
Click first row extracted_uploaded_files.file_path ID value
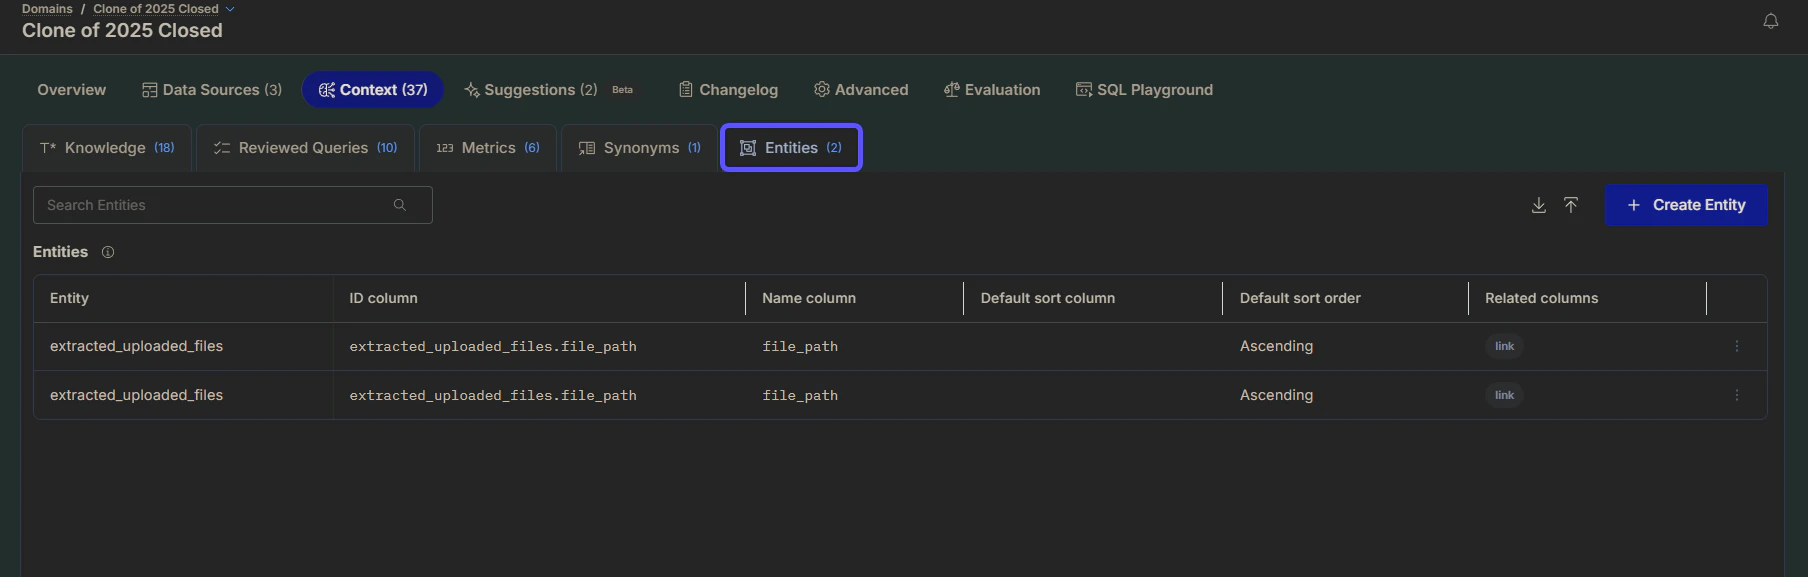pos(493,346)
